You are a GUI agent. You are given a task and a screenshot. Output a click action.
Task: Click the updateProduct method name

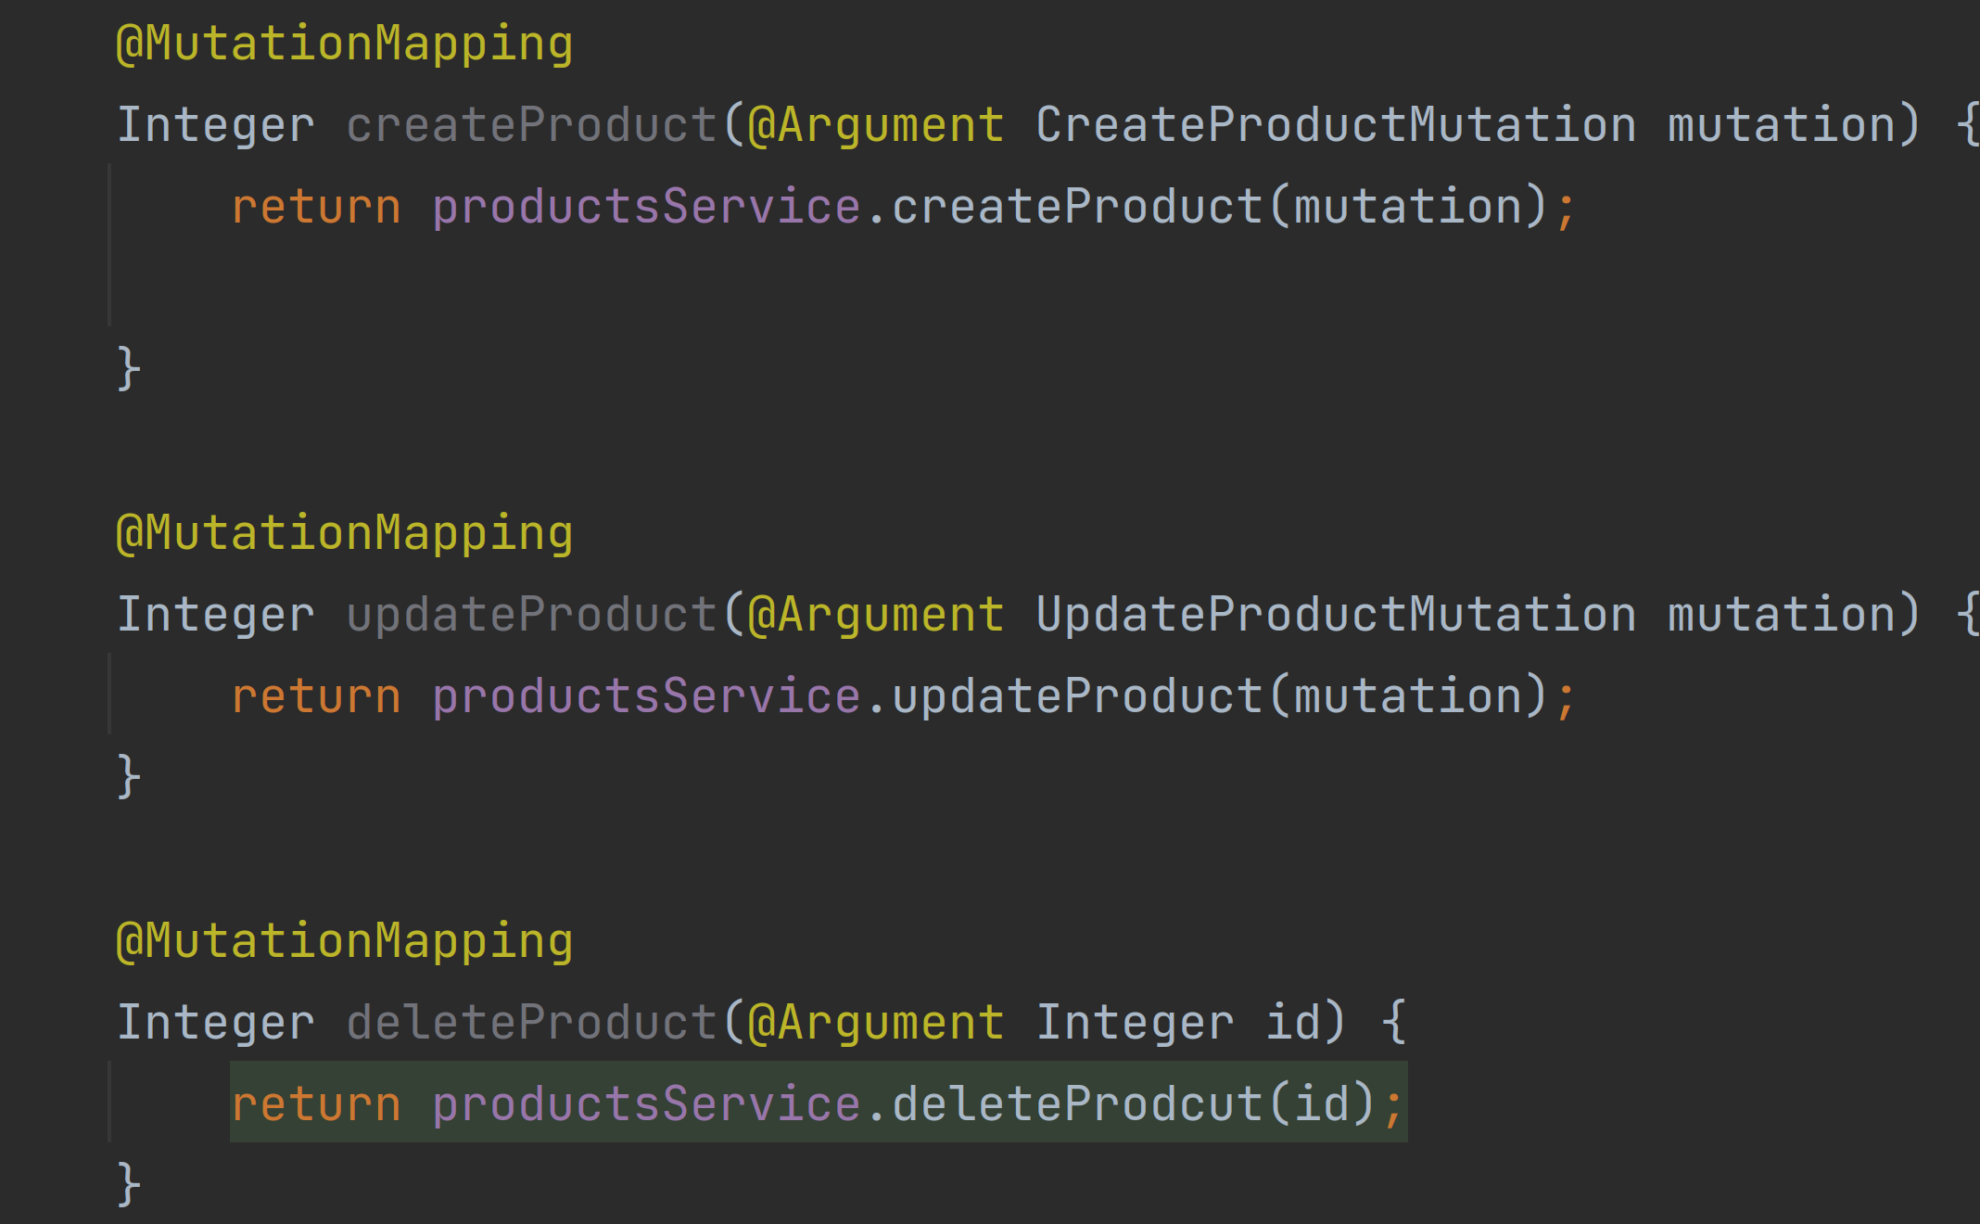533,612
